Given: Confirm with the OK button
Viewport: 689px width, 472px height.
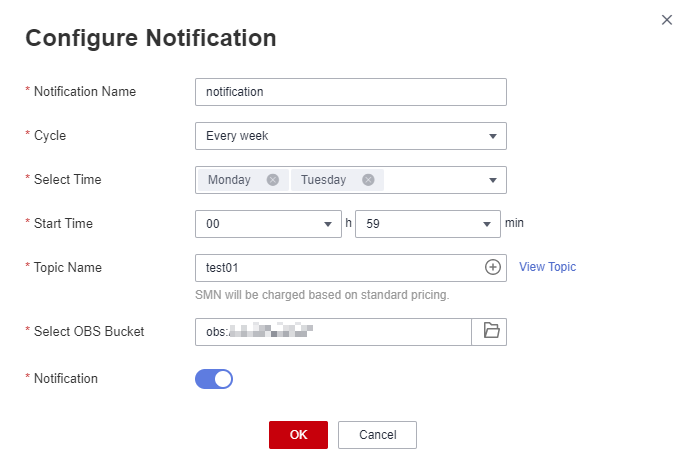Looking at the screenshot, I should 298,435.
